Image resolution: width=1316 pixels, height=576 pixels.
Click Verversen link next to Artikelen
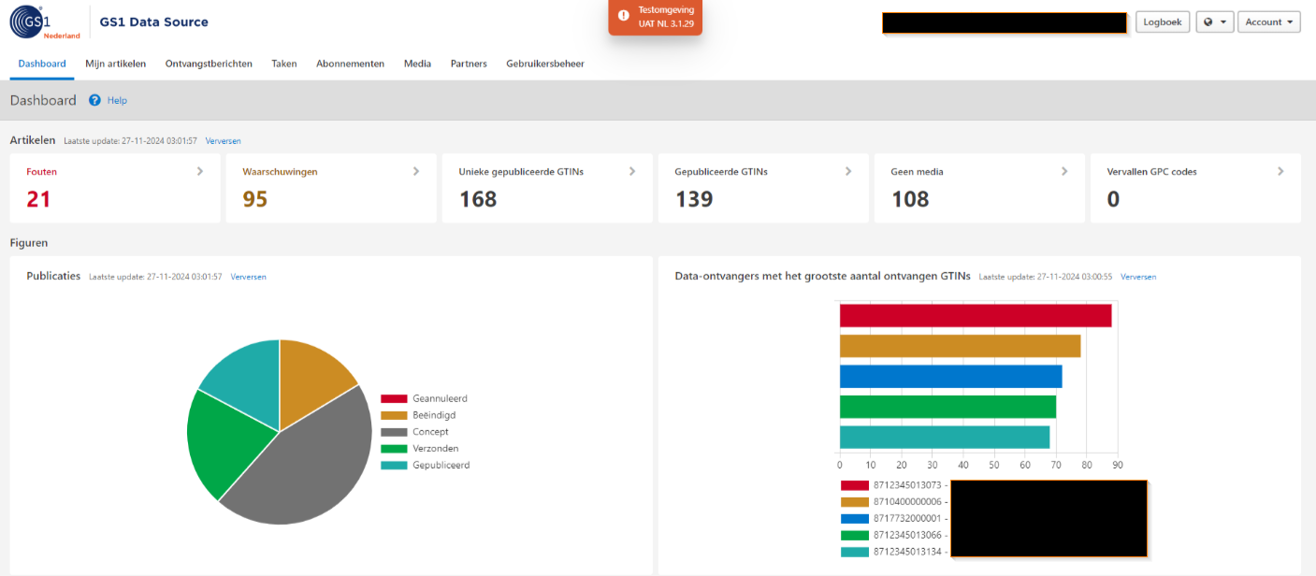tap(223, 141)
